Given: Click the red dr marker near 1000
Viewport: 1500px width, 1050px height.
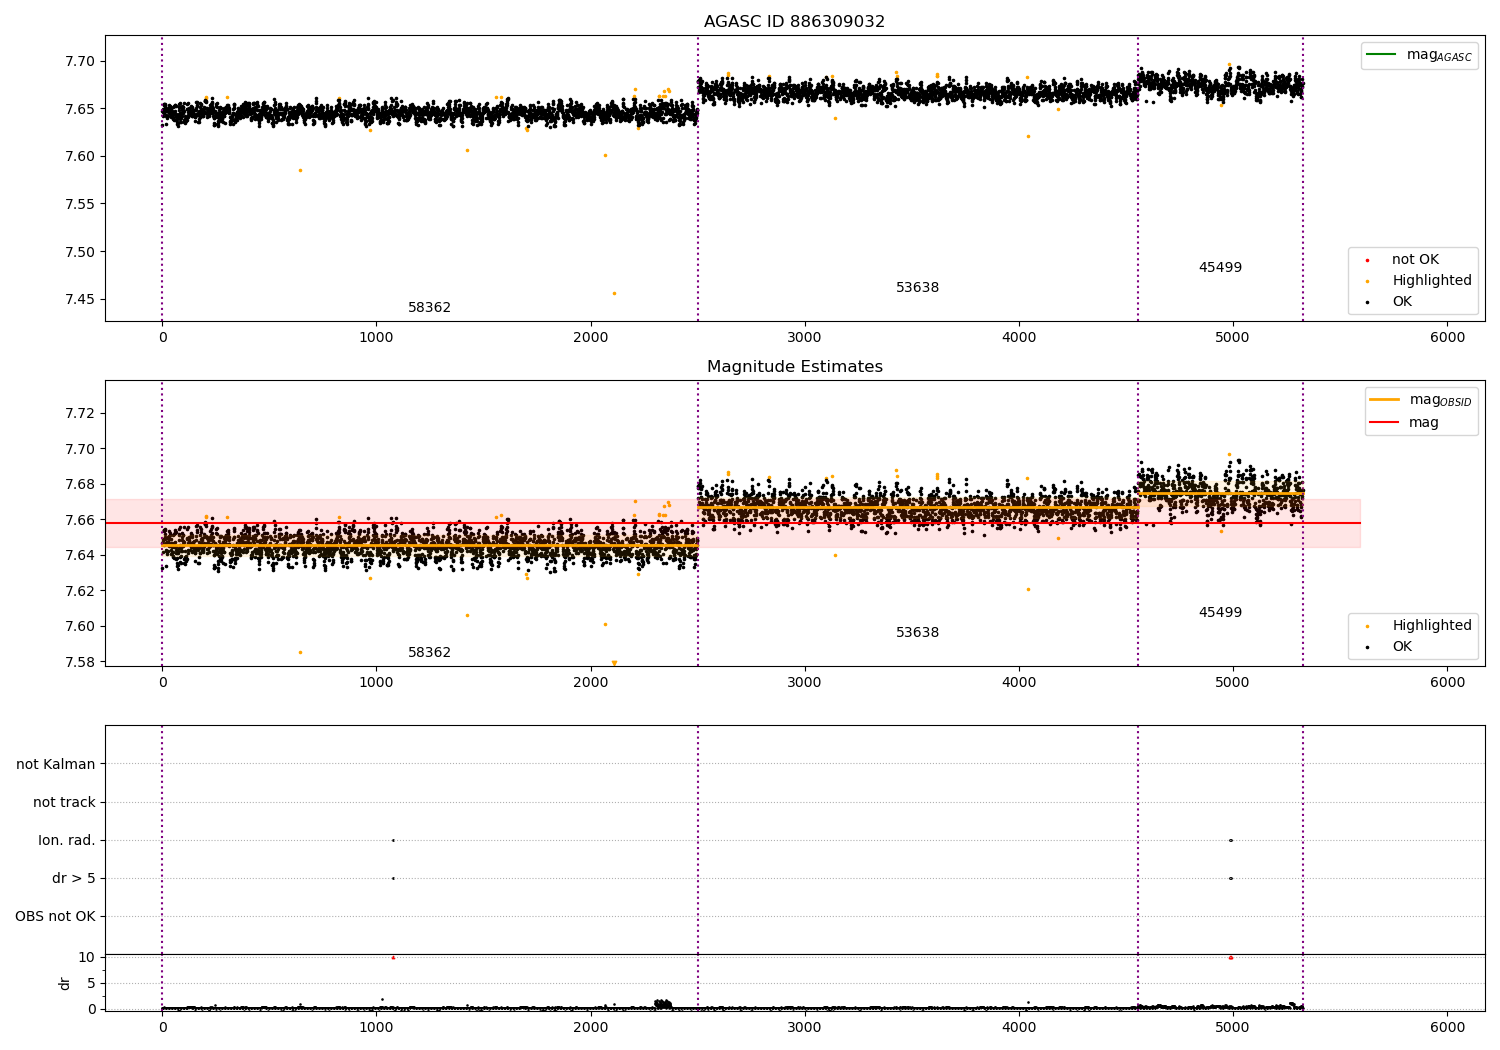Looking at the screenshot, I should click(393, 958).
